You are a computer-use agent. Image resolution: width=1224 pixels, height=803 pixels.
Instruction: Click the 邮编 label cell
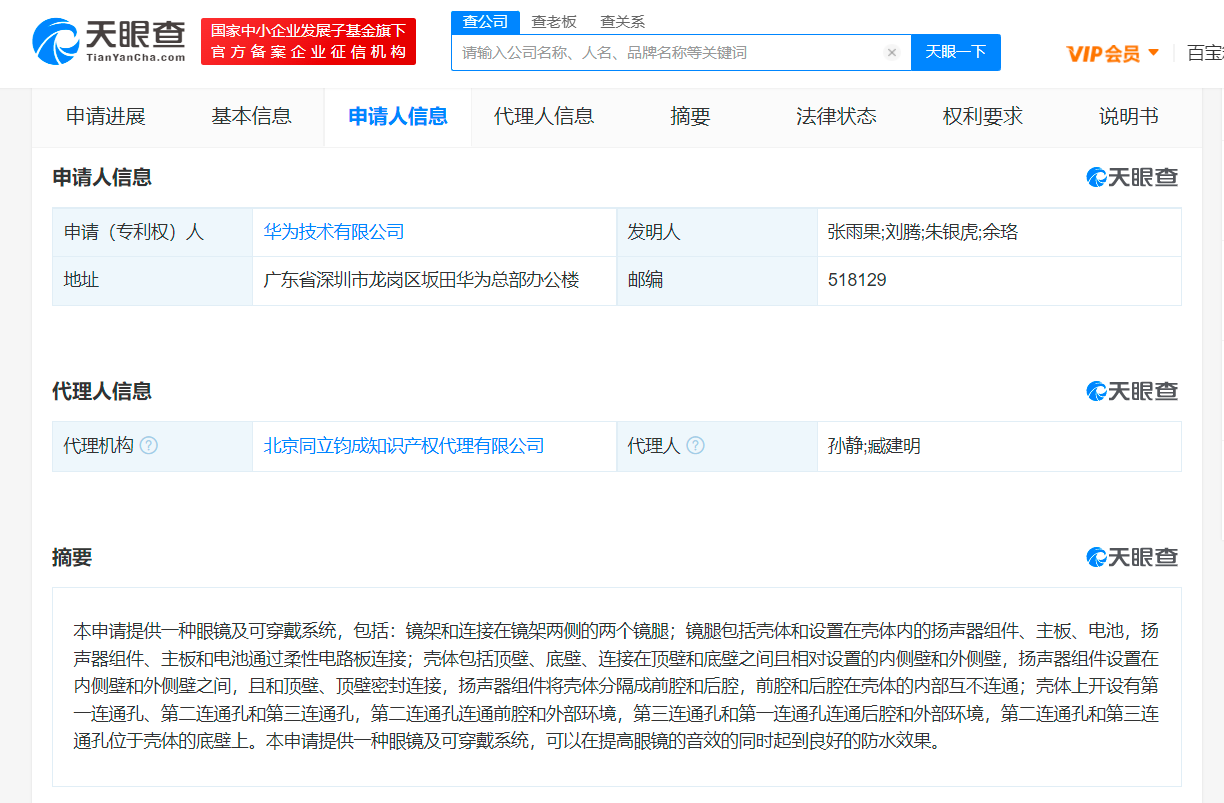pos(717,280)
